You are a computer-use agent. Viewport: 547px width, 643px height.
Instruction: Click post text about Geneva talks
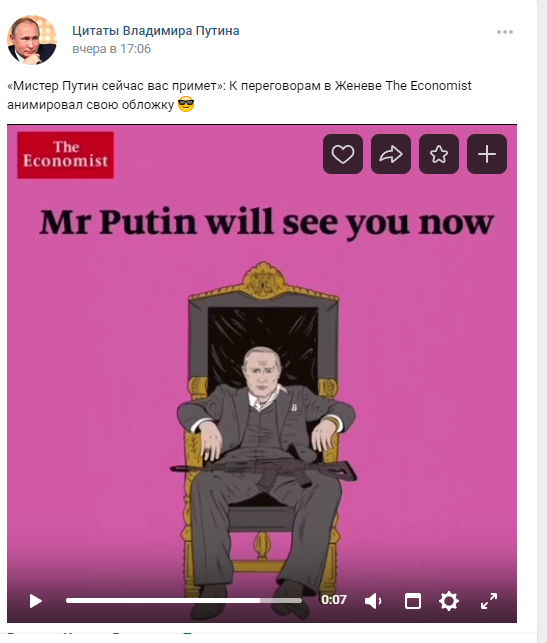(x=239, y=95)
